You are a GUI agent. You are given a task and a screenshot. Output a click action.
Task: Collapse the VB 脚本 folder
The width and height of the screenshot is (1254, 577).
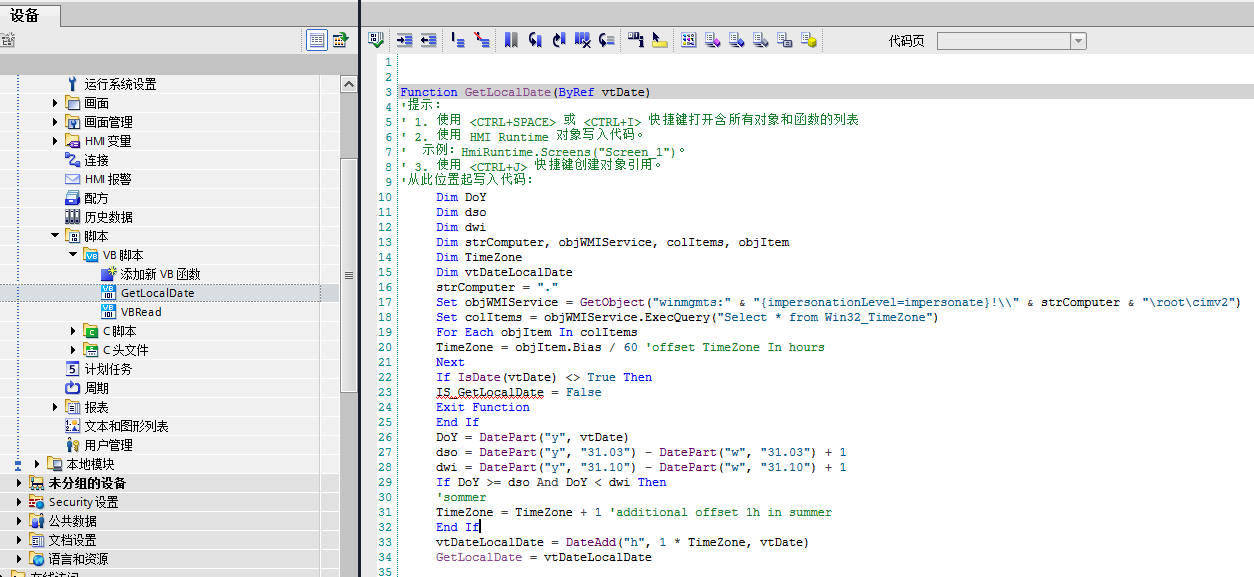73,255
